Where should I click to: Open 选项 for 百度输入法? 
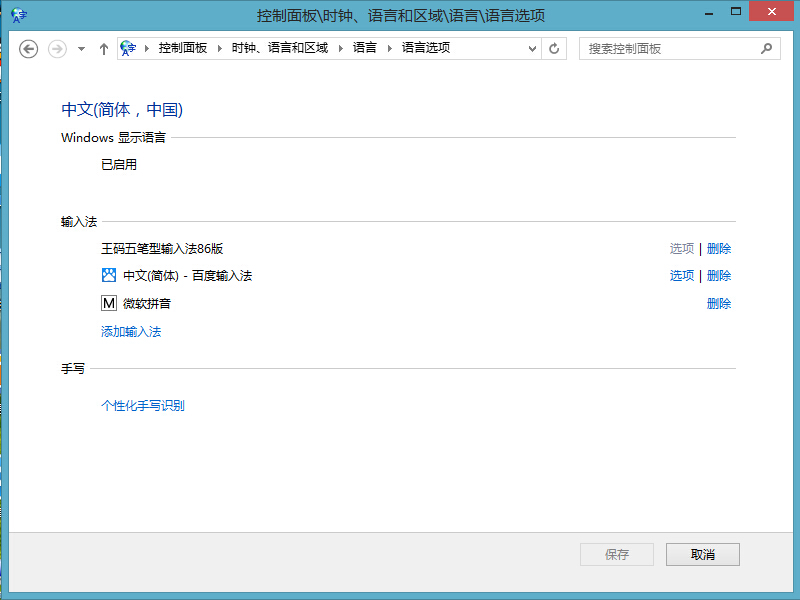(x=681, y=276)
